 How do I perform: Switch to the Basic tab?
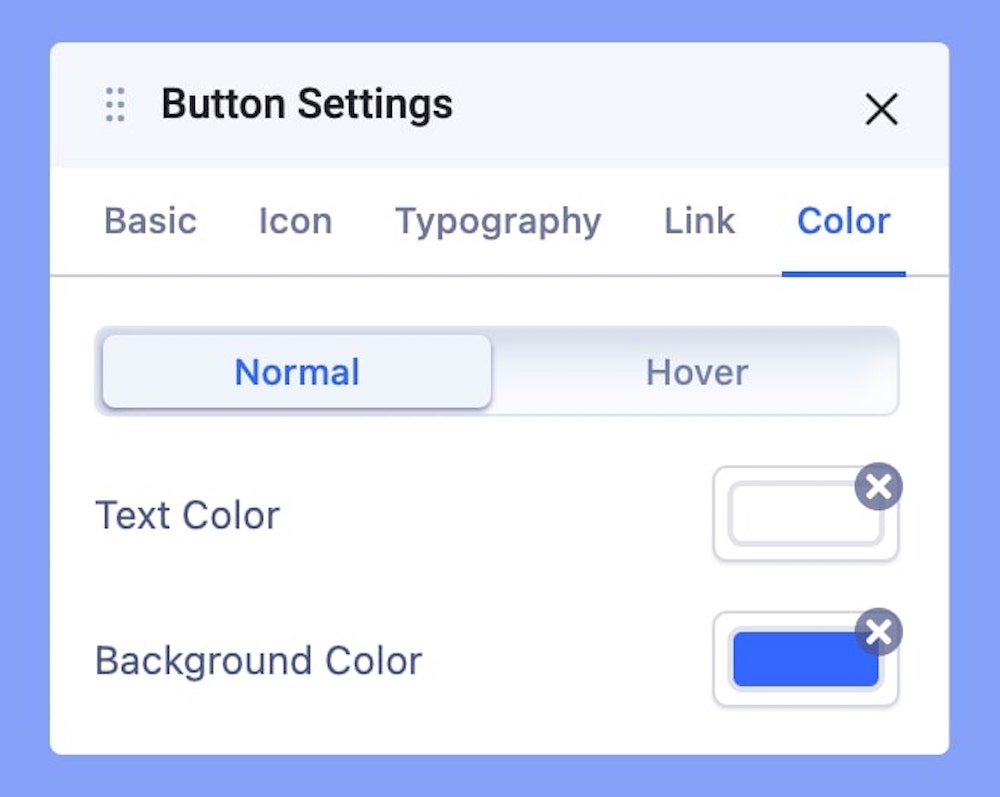pos(150,221)
